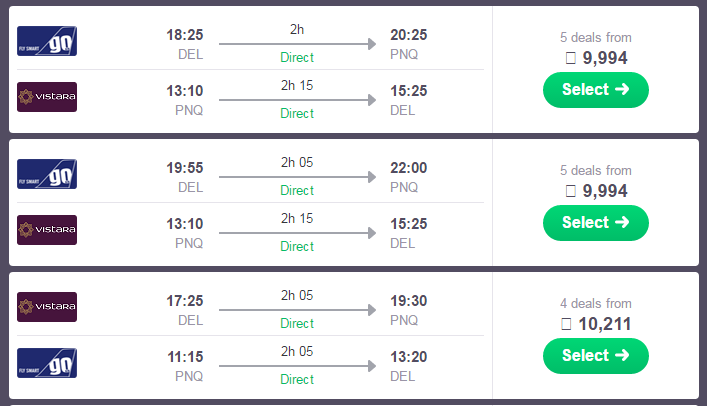Click Vistara logo in the first flight card
The image size is (707, 406).
coord(47,97)
